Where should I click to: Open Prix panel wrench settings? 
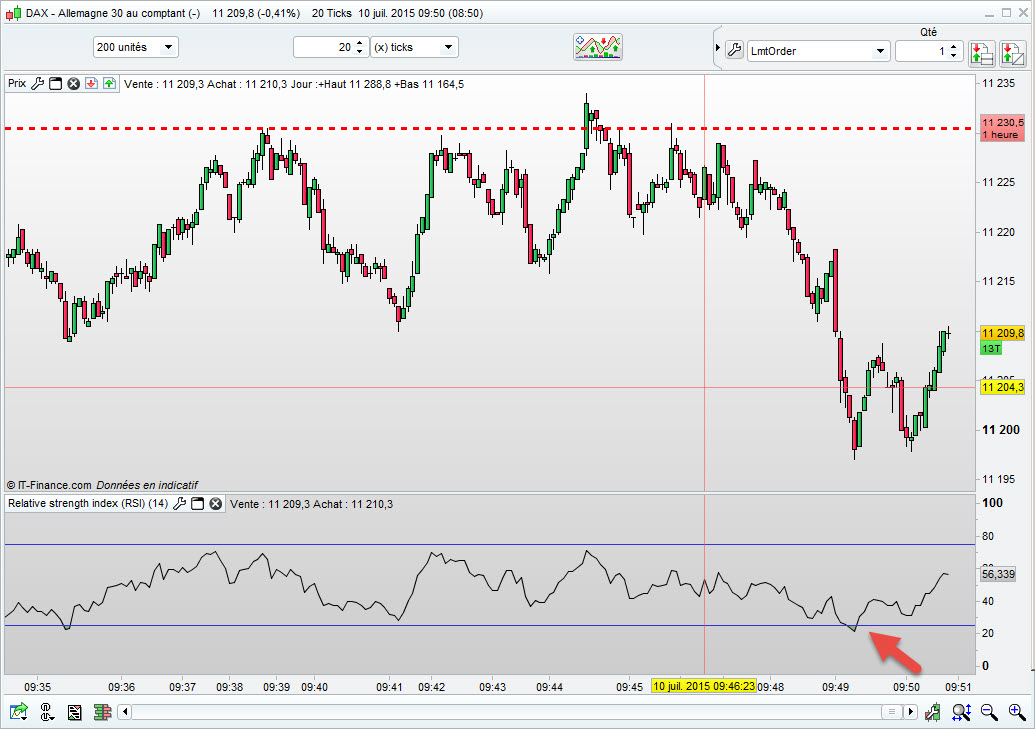38,84
